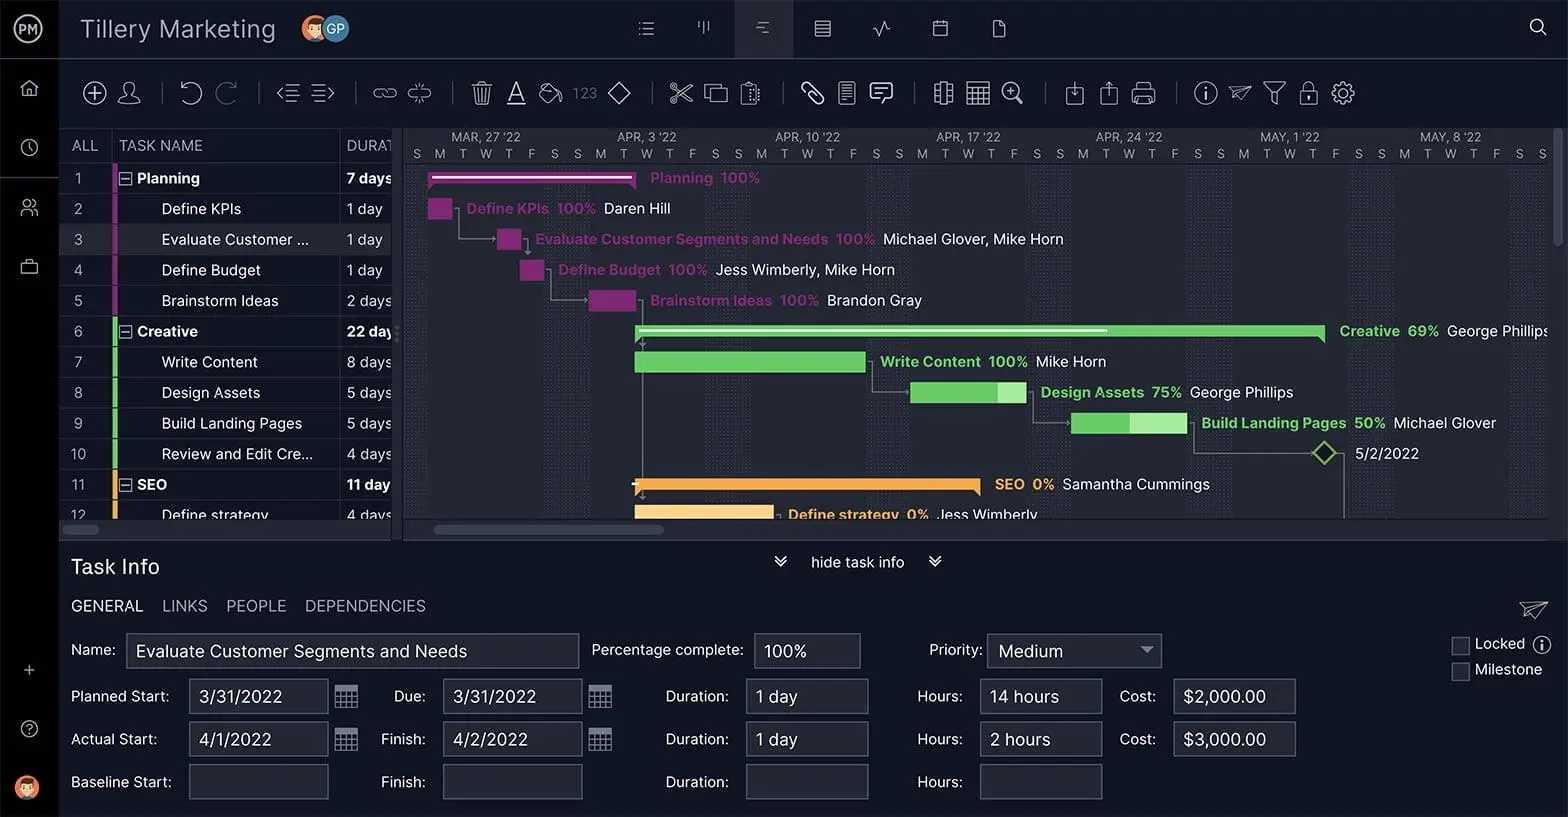This screenshot has width=1568, height=817.
Task: Open the filter funnel icon
Action: [x=1274, y=93]
